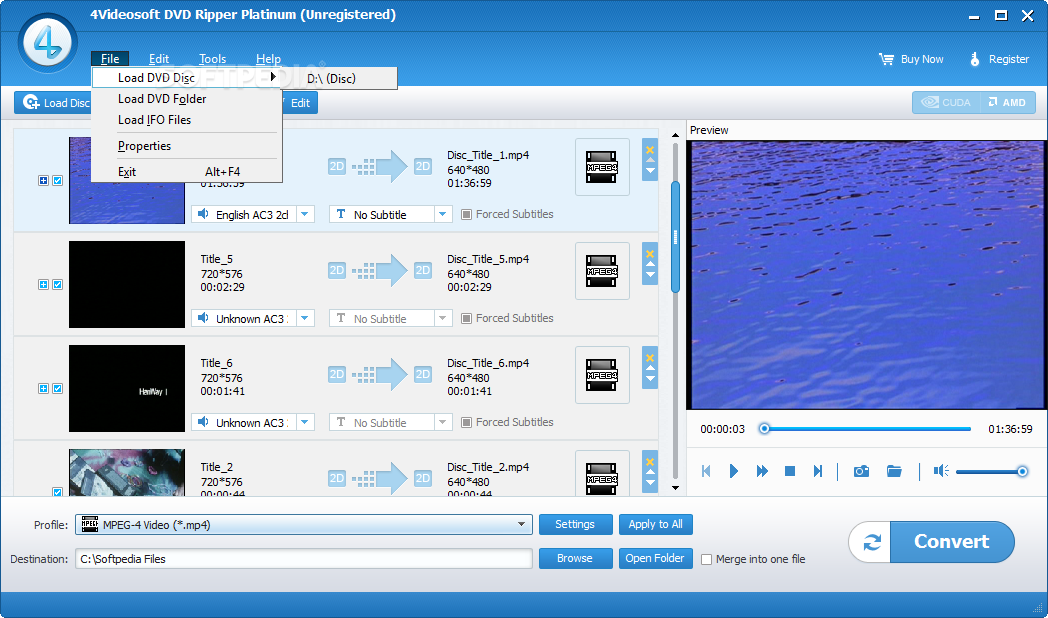The width and height of the screenshot is (1048, 618).
Task: Start conversion with Convert button
Action: pyautogui.click(x=952, y=542)
